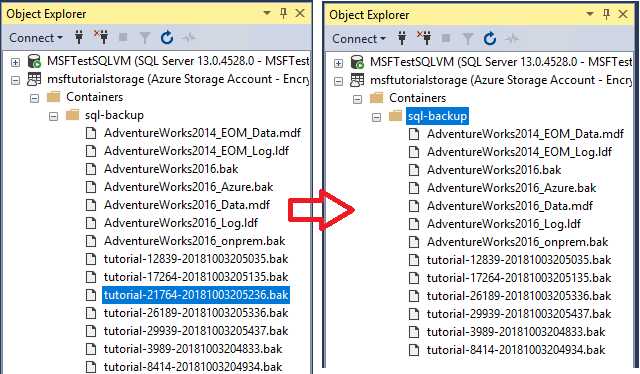640x374 pixels.
Task: Select AdventureWorks2016_Azure.bak in right panel
Action: tap(511, 188)
